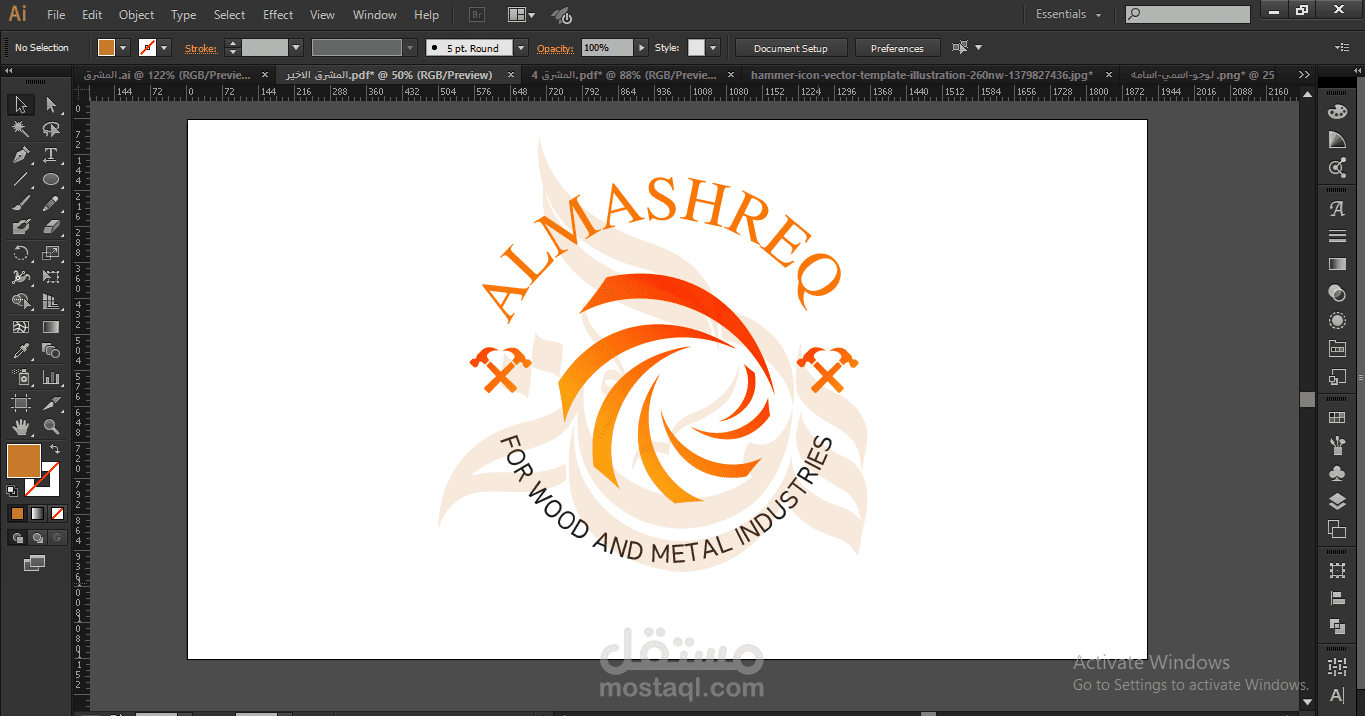Swap fill and stroke colors arrow
Viewport: 1365px width, 716px height.
(x=55, y=450)
